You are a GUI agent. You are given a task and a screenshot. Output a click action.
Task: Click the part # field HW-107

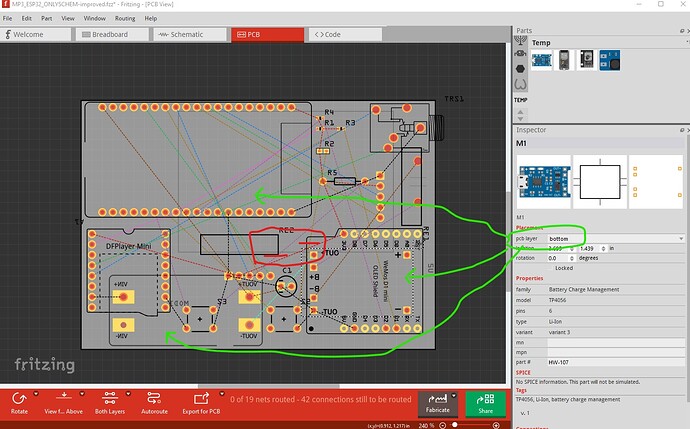click(616, 362)
